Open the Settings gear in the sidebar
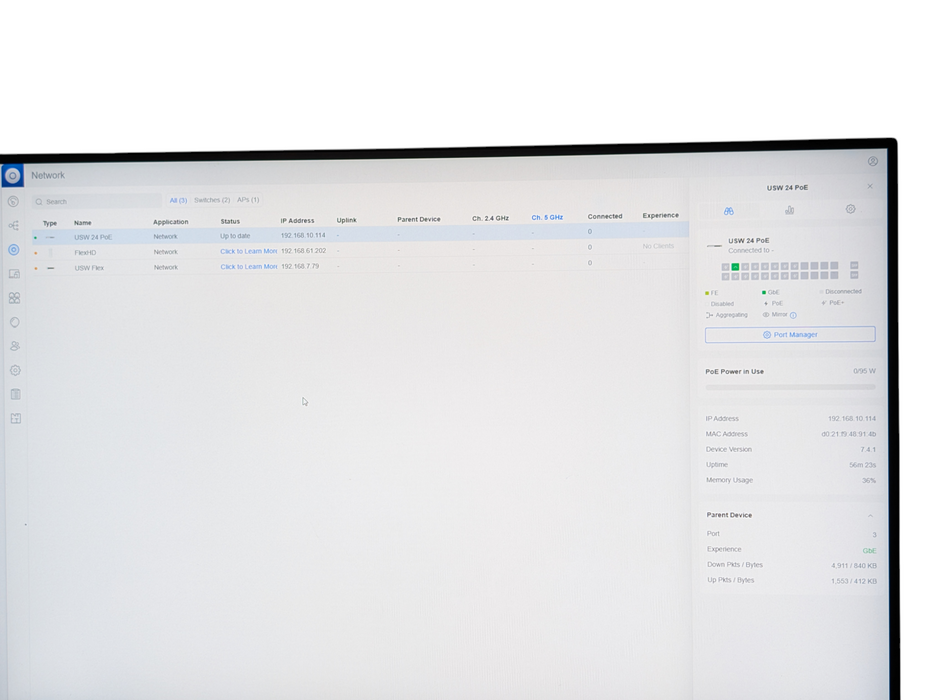The width and height of the screenshot is (930, 700). click(15, 370)
